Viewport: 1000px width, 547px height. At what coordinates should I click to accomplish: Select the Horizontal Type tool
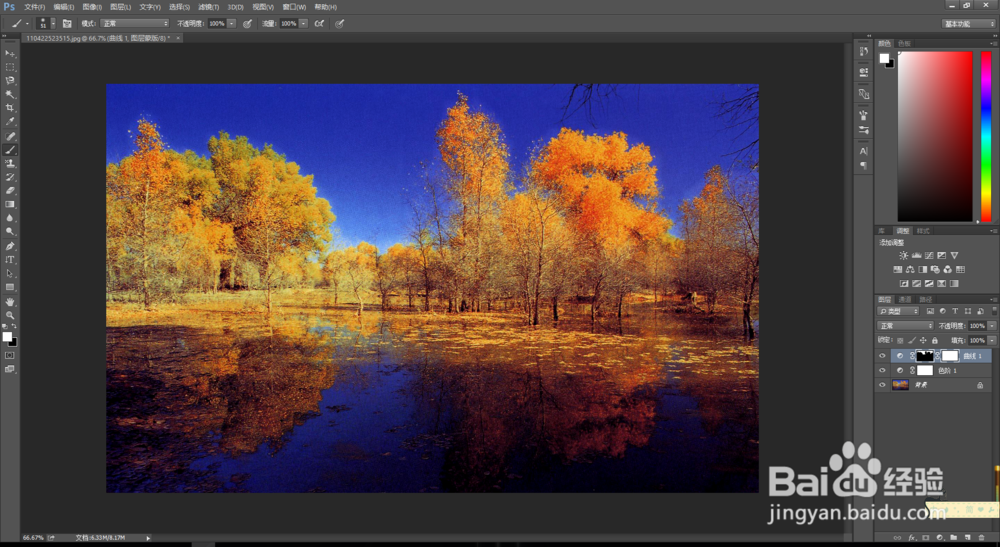coord(10,259)
